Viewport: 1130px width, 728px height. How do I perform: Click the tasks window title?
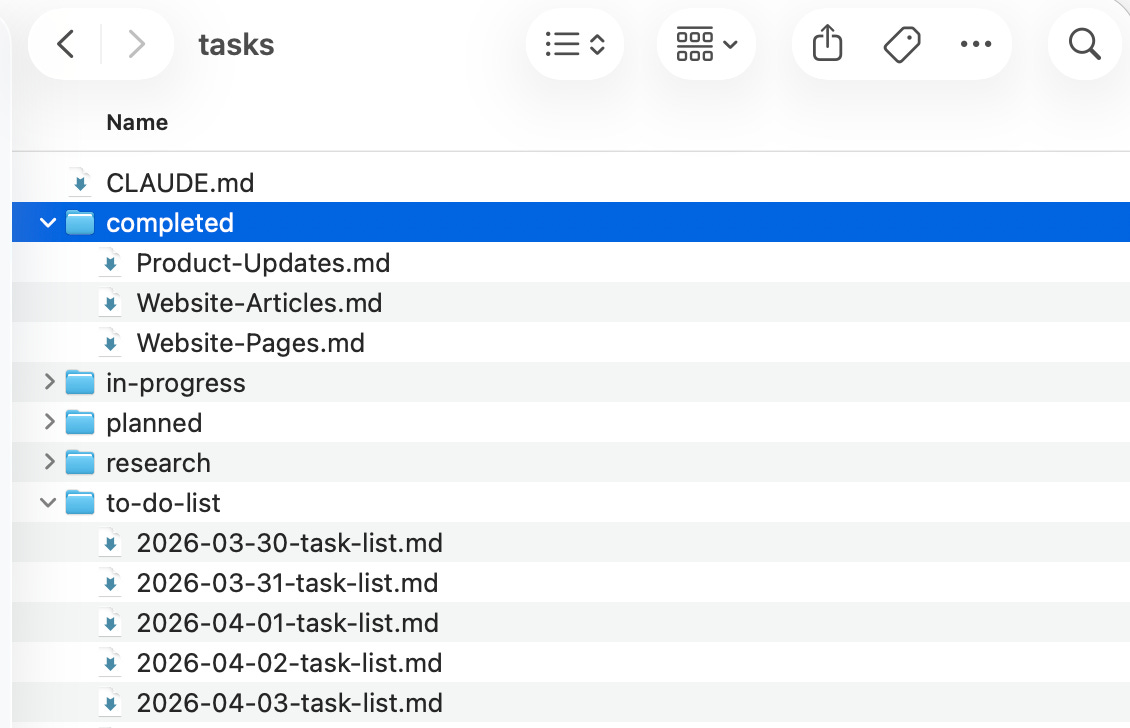[236, 45]
